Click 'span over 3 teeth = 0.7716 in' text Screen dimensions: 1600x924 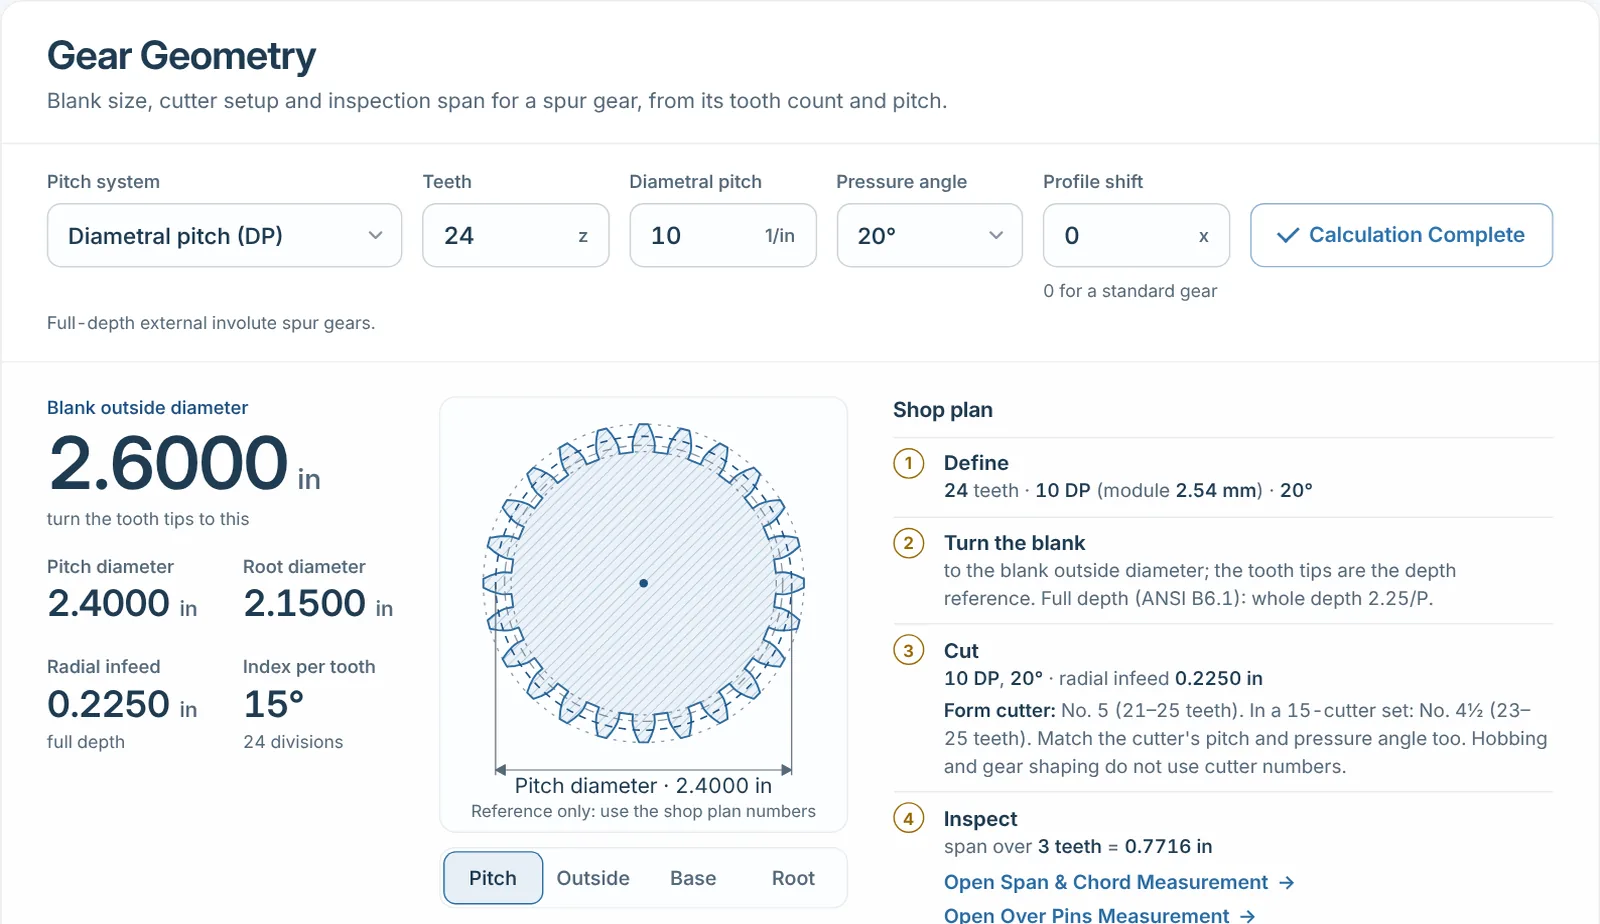click(1078, 846)
